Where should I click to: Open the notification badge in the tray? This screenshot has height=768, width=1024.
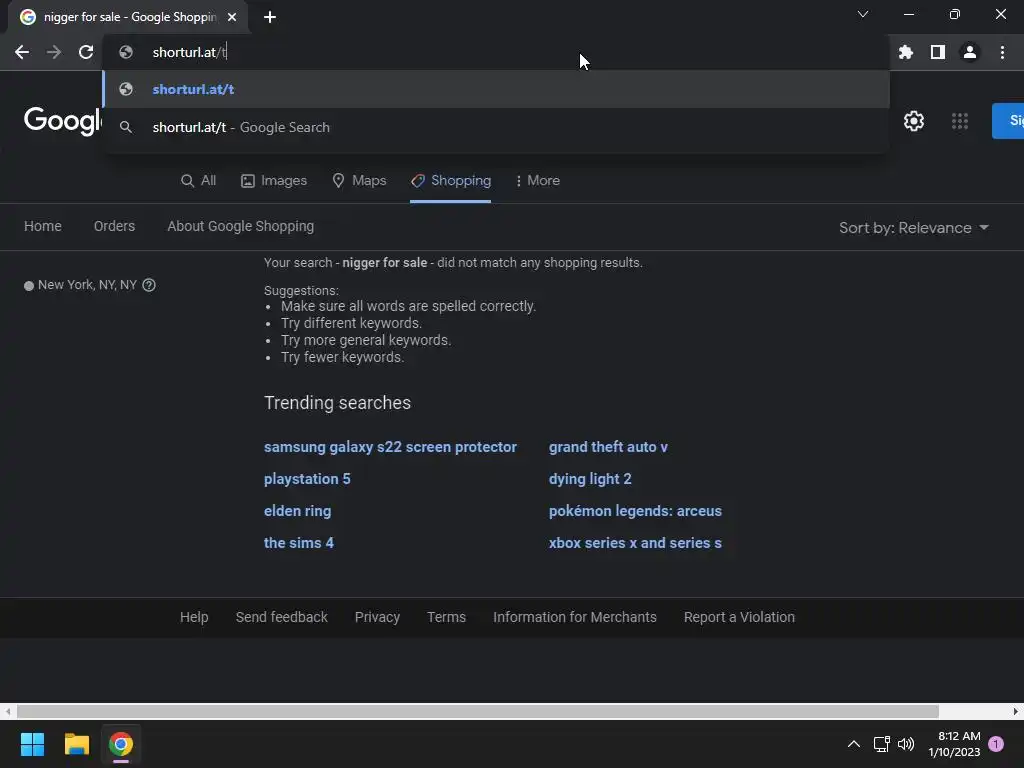pyautogui.click(x=996, y=744)
